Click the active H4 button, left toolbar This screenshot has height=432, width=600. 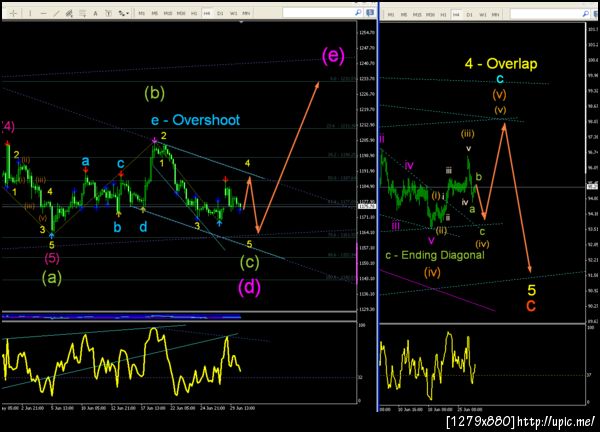tap(207, 13)
